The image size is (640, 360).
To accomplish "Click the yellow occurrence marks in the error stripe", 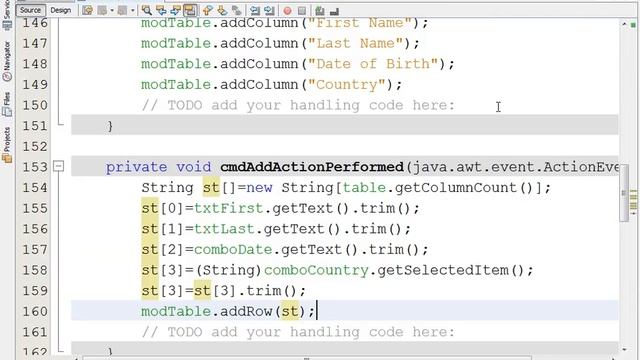I will tap(633, 201).
